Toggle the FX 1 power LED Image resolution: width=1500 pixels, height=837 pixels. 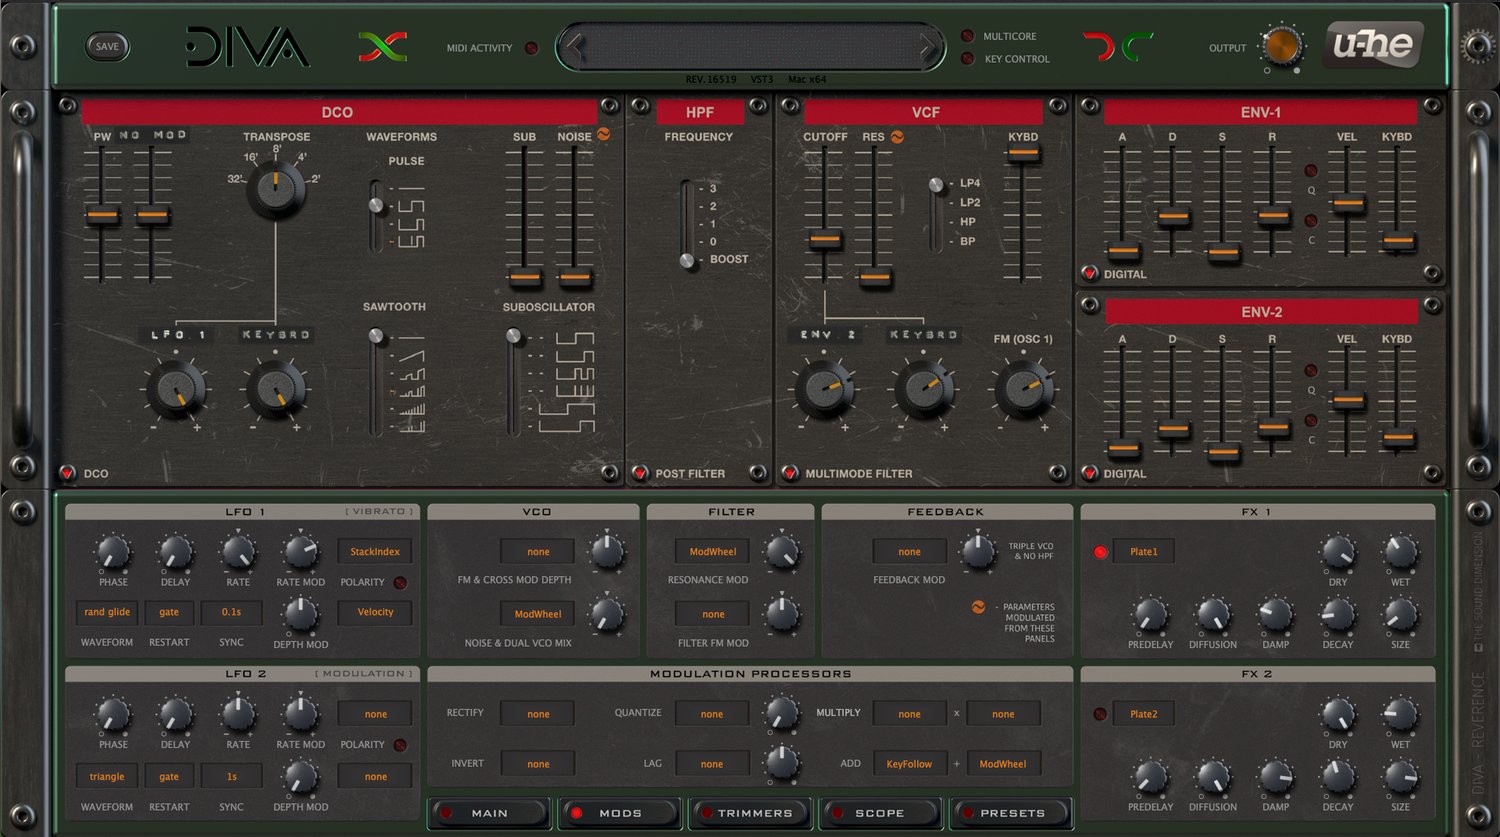point(1100,552)
